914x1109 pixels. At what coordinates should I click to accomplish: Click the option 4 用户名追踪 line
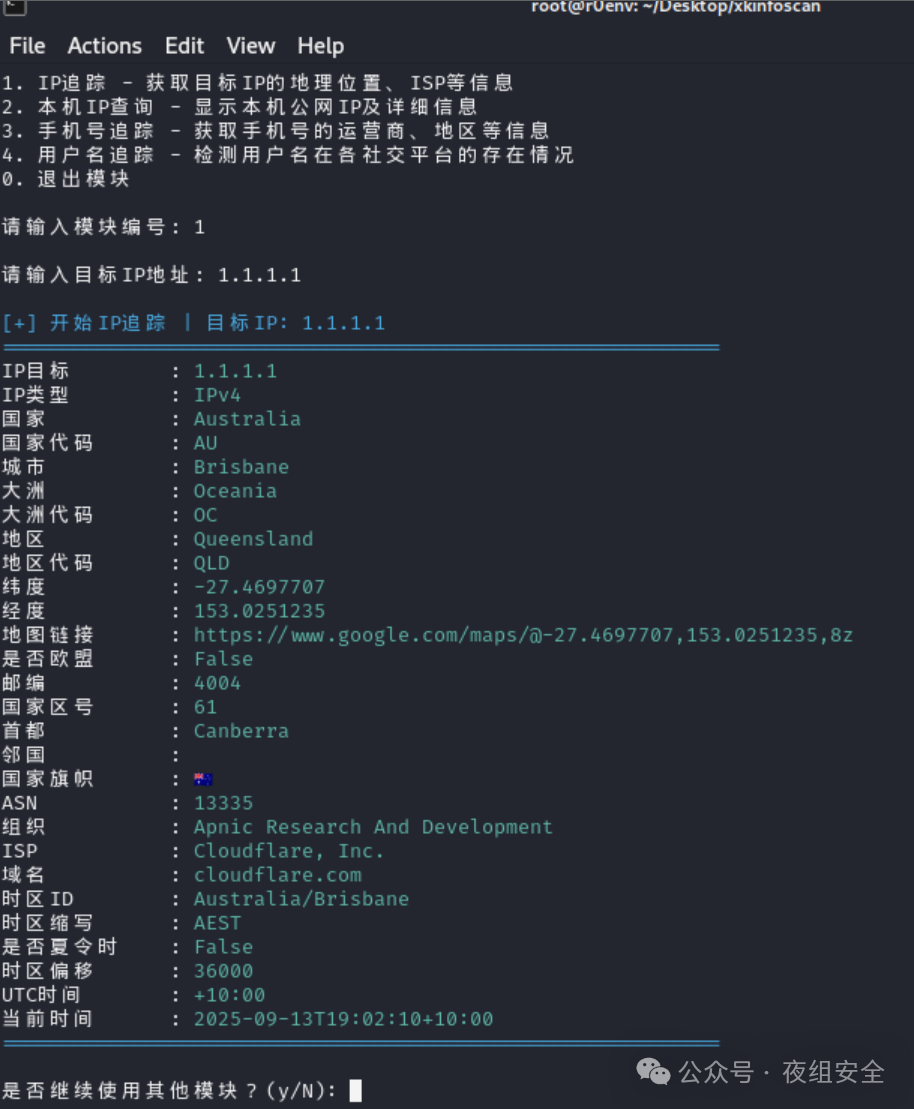pos(287,155)
